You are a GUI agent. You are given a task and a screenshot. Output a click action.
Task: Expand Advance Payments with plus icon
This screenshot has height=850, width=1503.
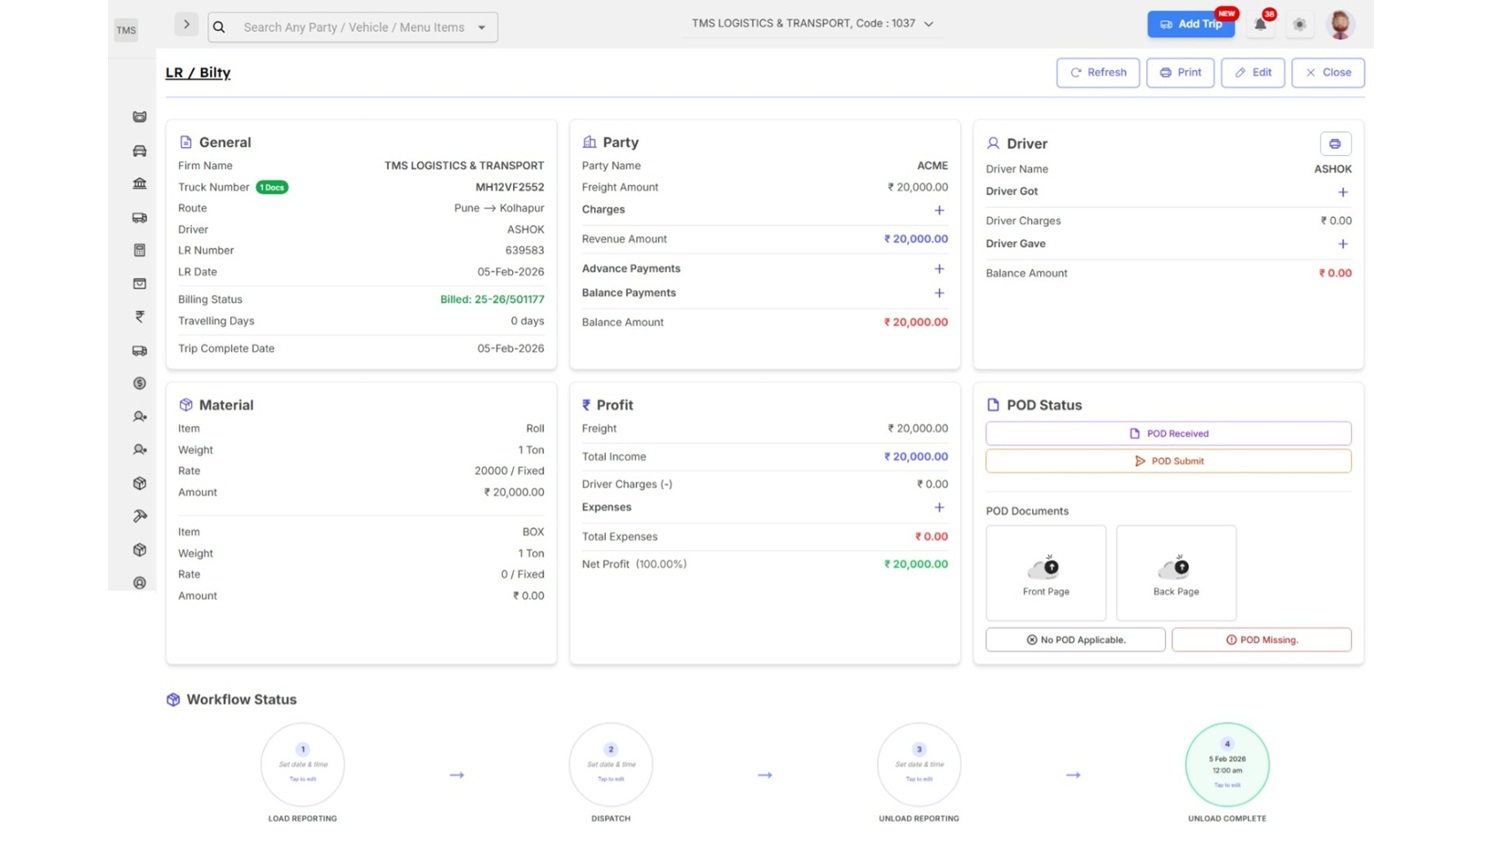click(939, 269)
